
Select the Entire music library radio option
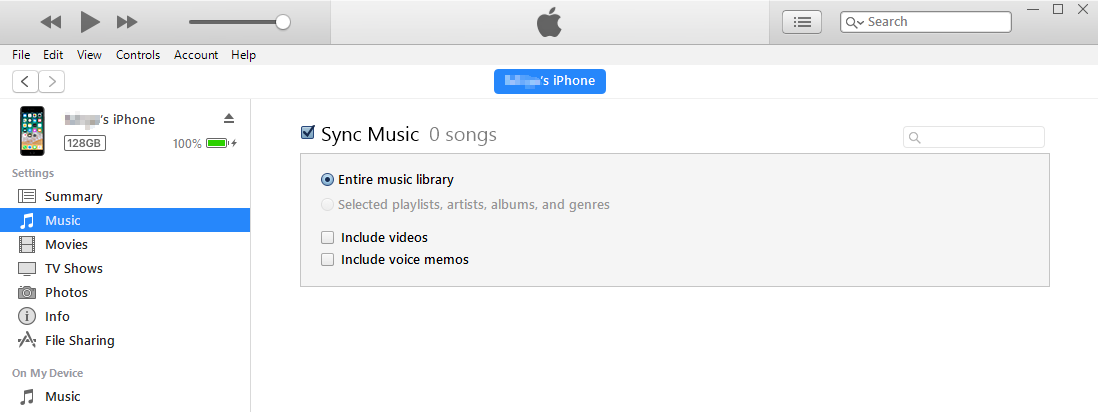click(x=327, y=179)
